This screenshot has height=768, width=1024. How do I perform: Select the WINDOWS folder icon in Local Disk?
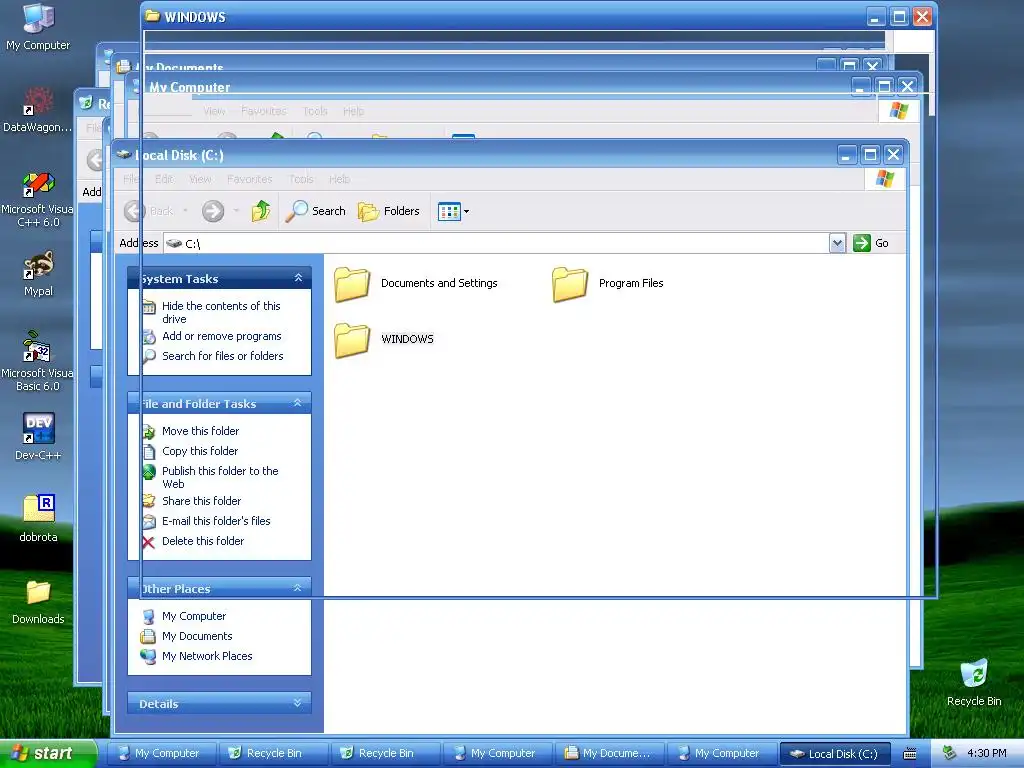click(352, 340)
